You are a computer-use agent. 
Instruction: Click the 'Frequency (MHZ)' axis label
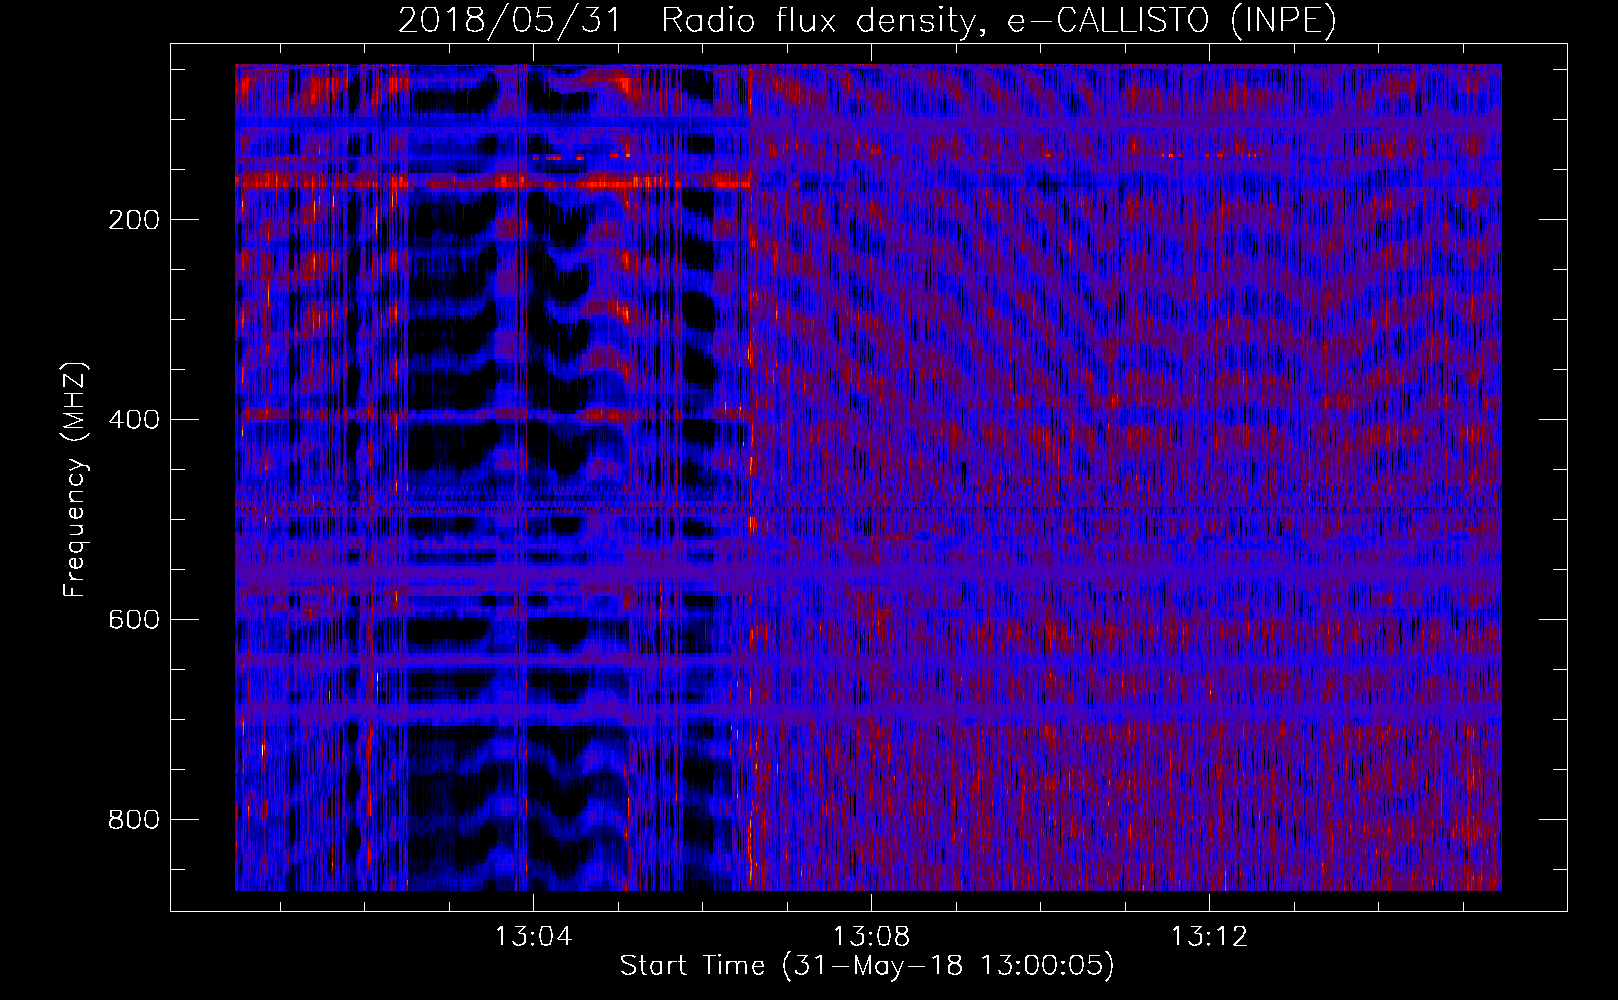(x=75, y=479)
